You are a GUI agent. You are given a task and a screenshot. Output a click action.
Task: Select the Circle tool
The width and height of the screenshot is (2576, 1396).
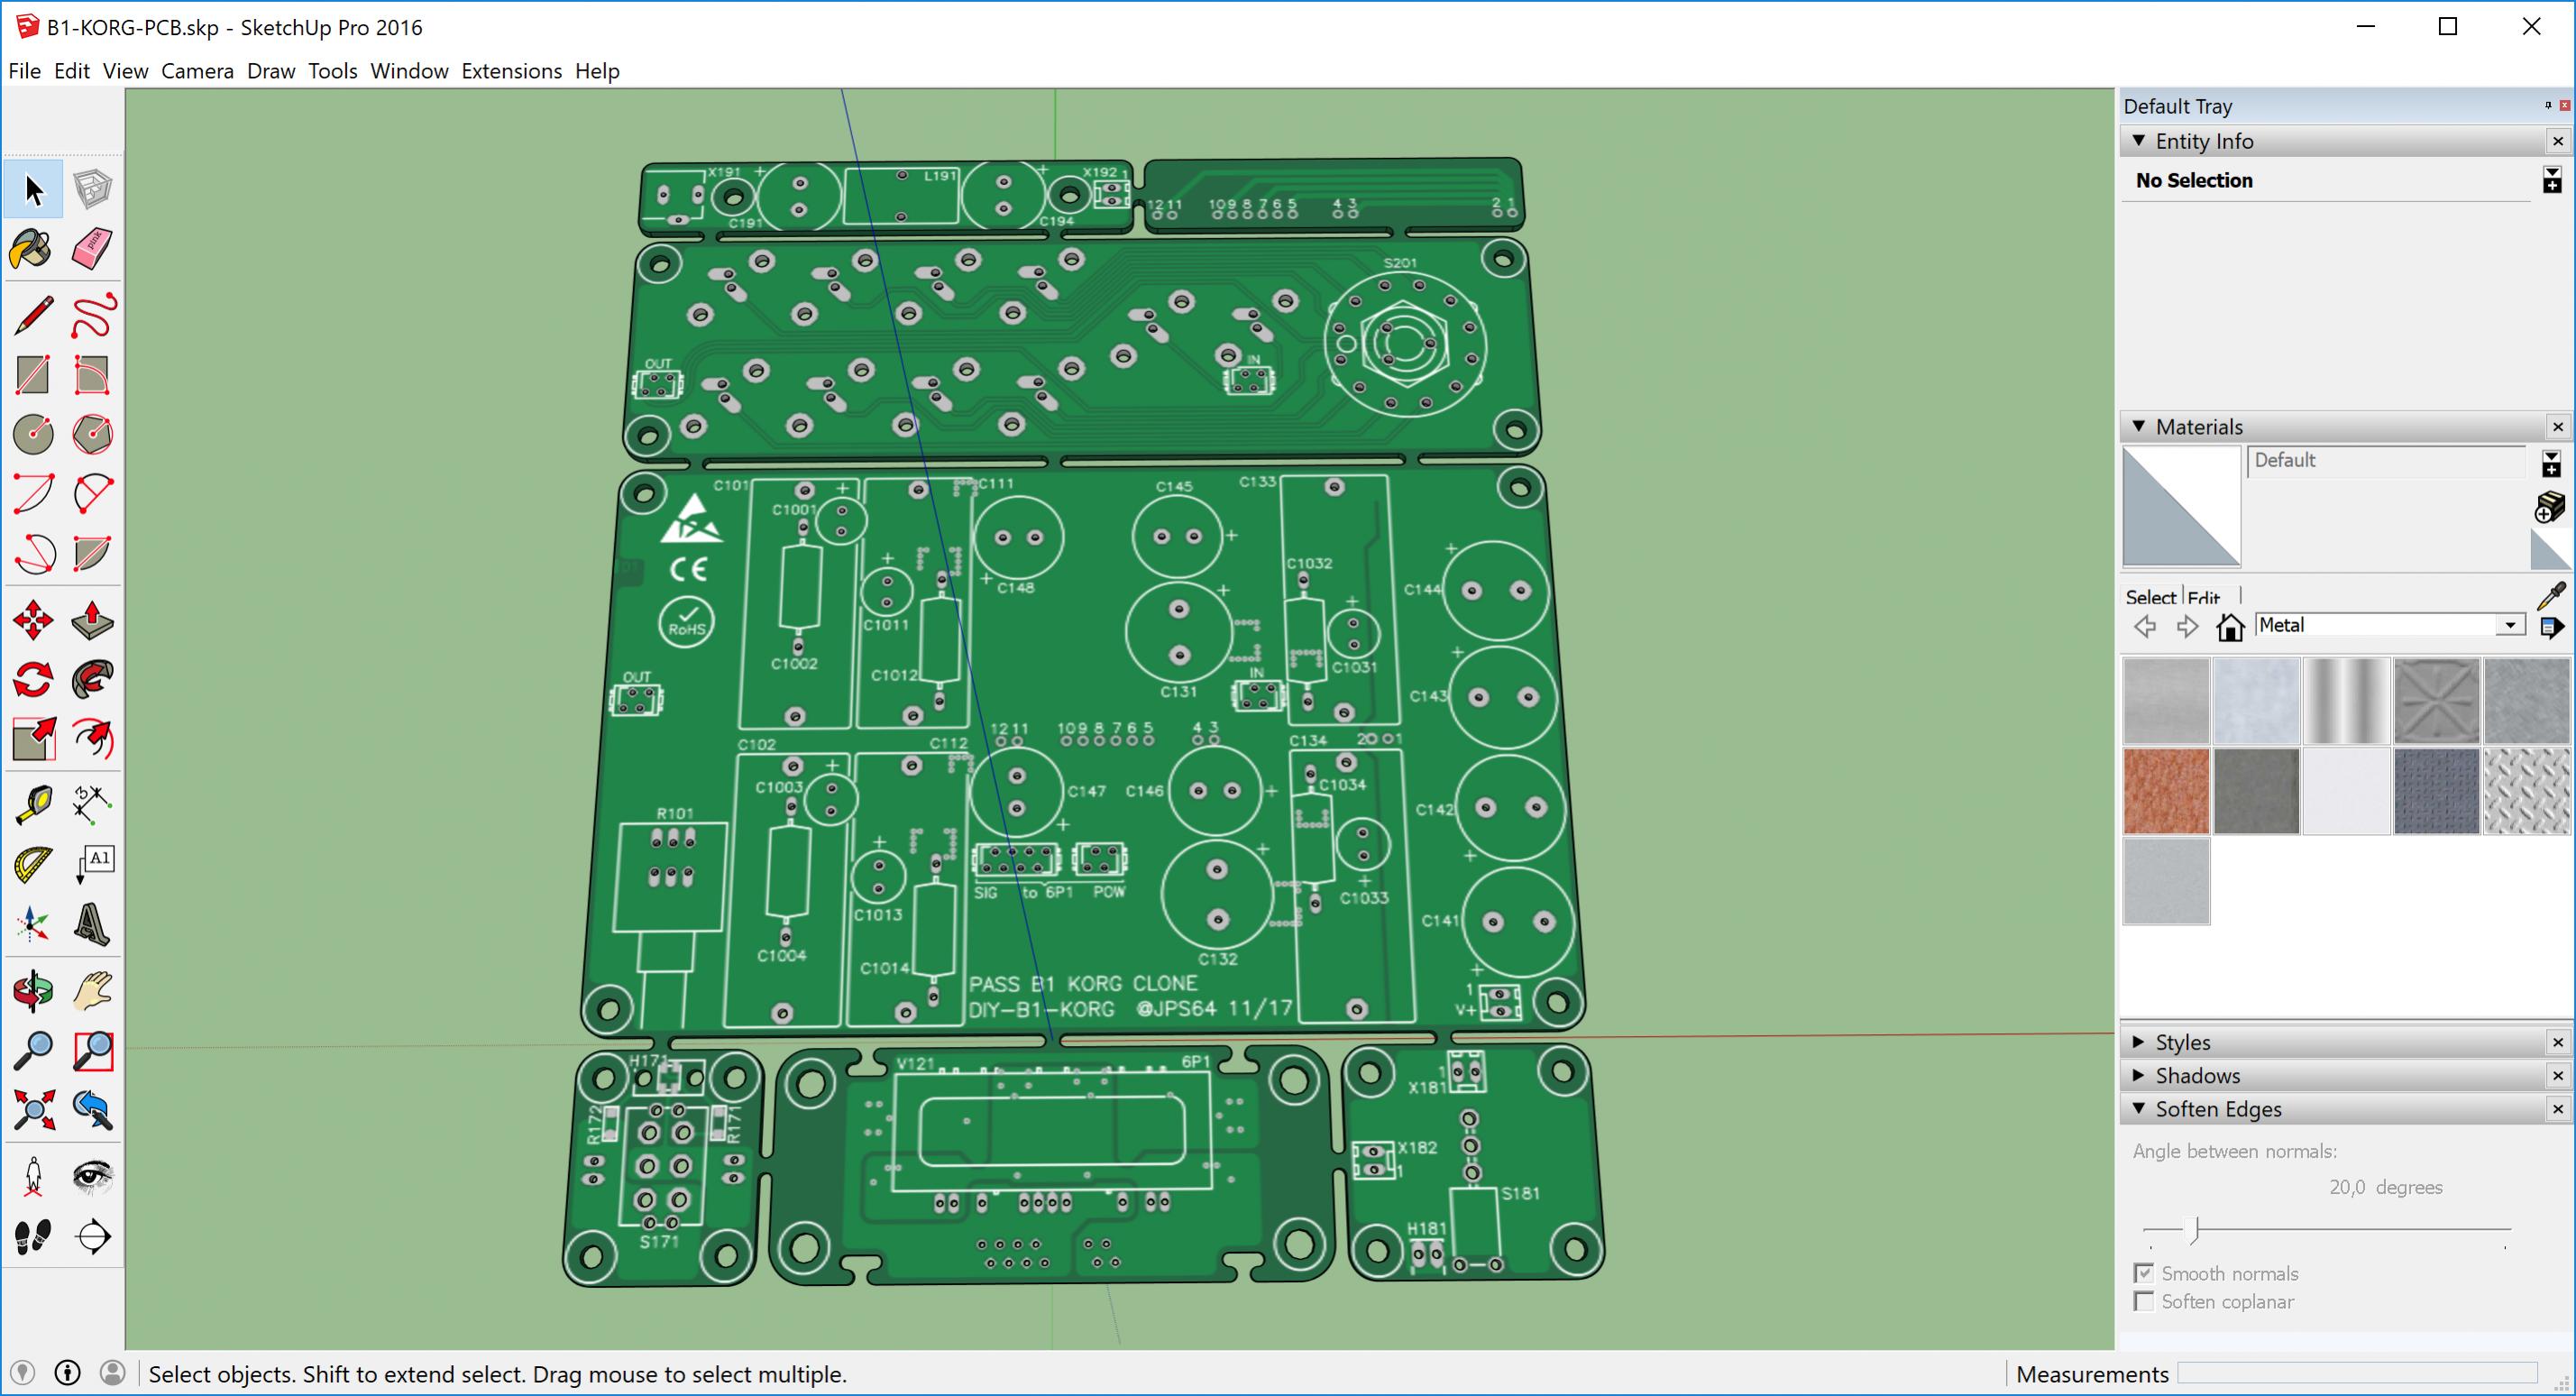click(33, 434)
